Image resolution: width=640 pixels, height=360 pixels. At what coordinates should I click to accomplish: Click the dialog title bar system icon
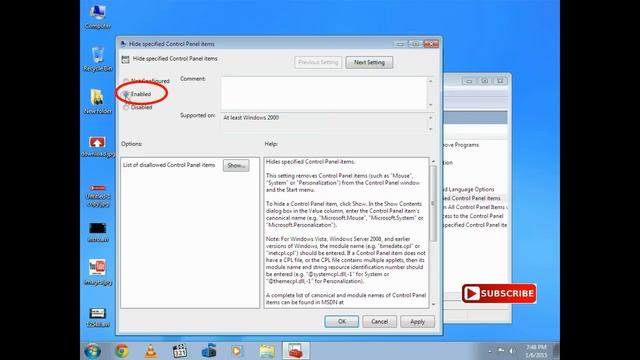123,44
